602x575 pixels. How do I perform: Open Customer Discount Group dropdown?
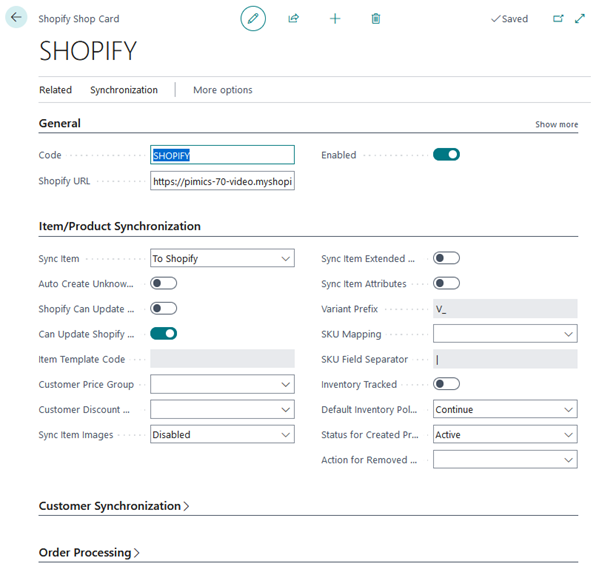222,410
